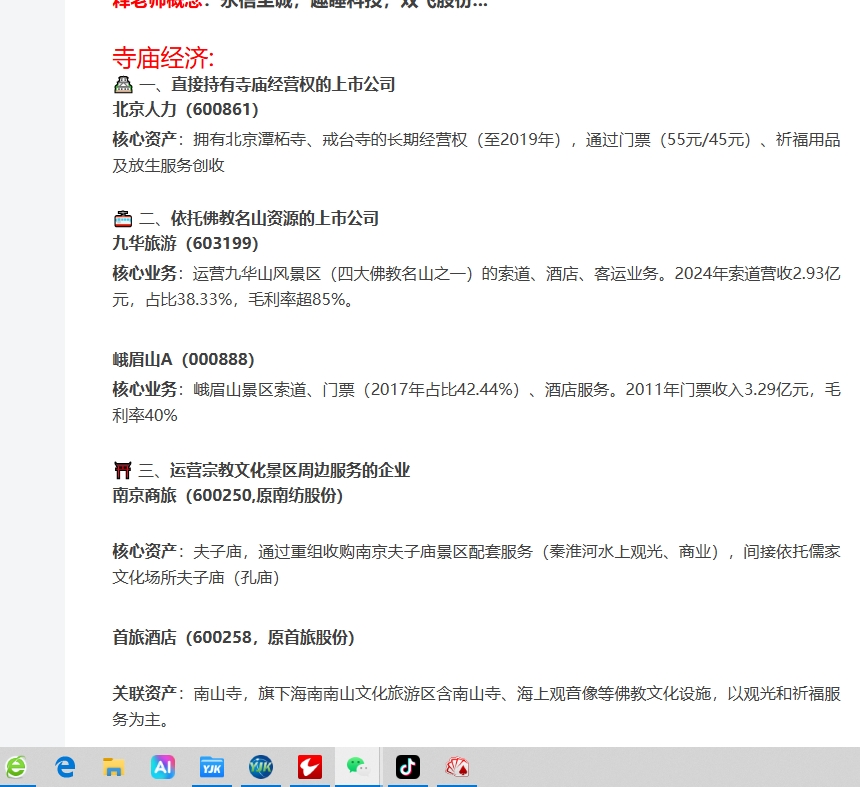Open the round YJK globe app
Image resolution: width=860 pixels, height=787 pixels.
point(261,767)
